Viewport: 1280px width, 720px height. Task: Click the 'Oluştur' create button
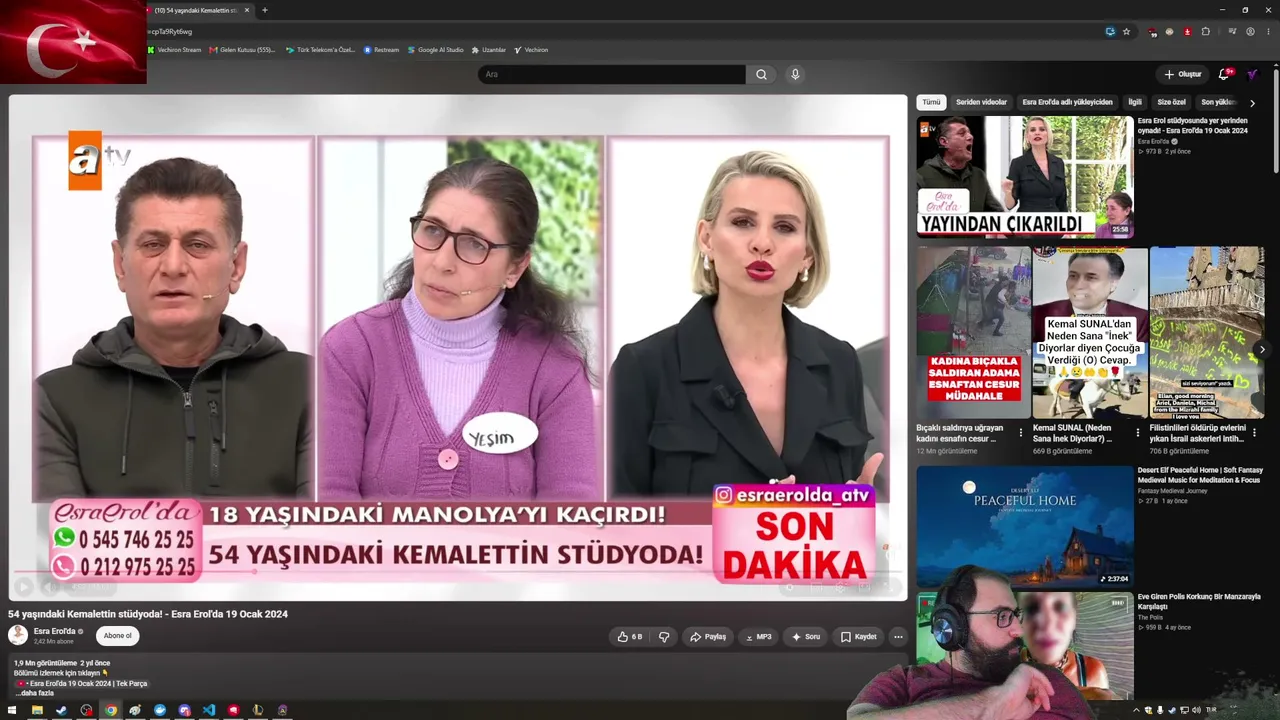click(1183, 74)
